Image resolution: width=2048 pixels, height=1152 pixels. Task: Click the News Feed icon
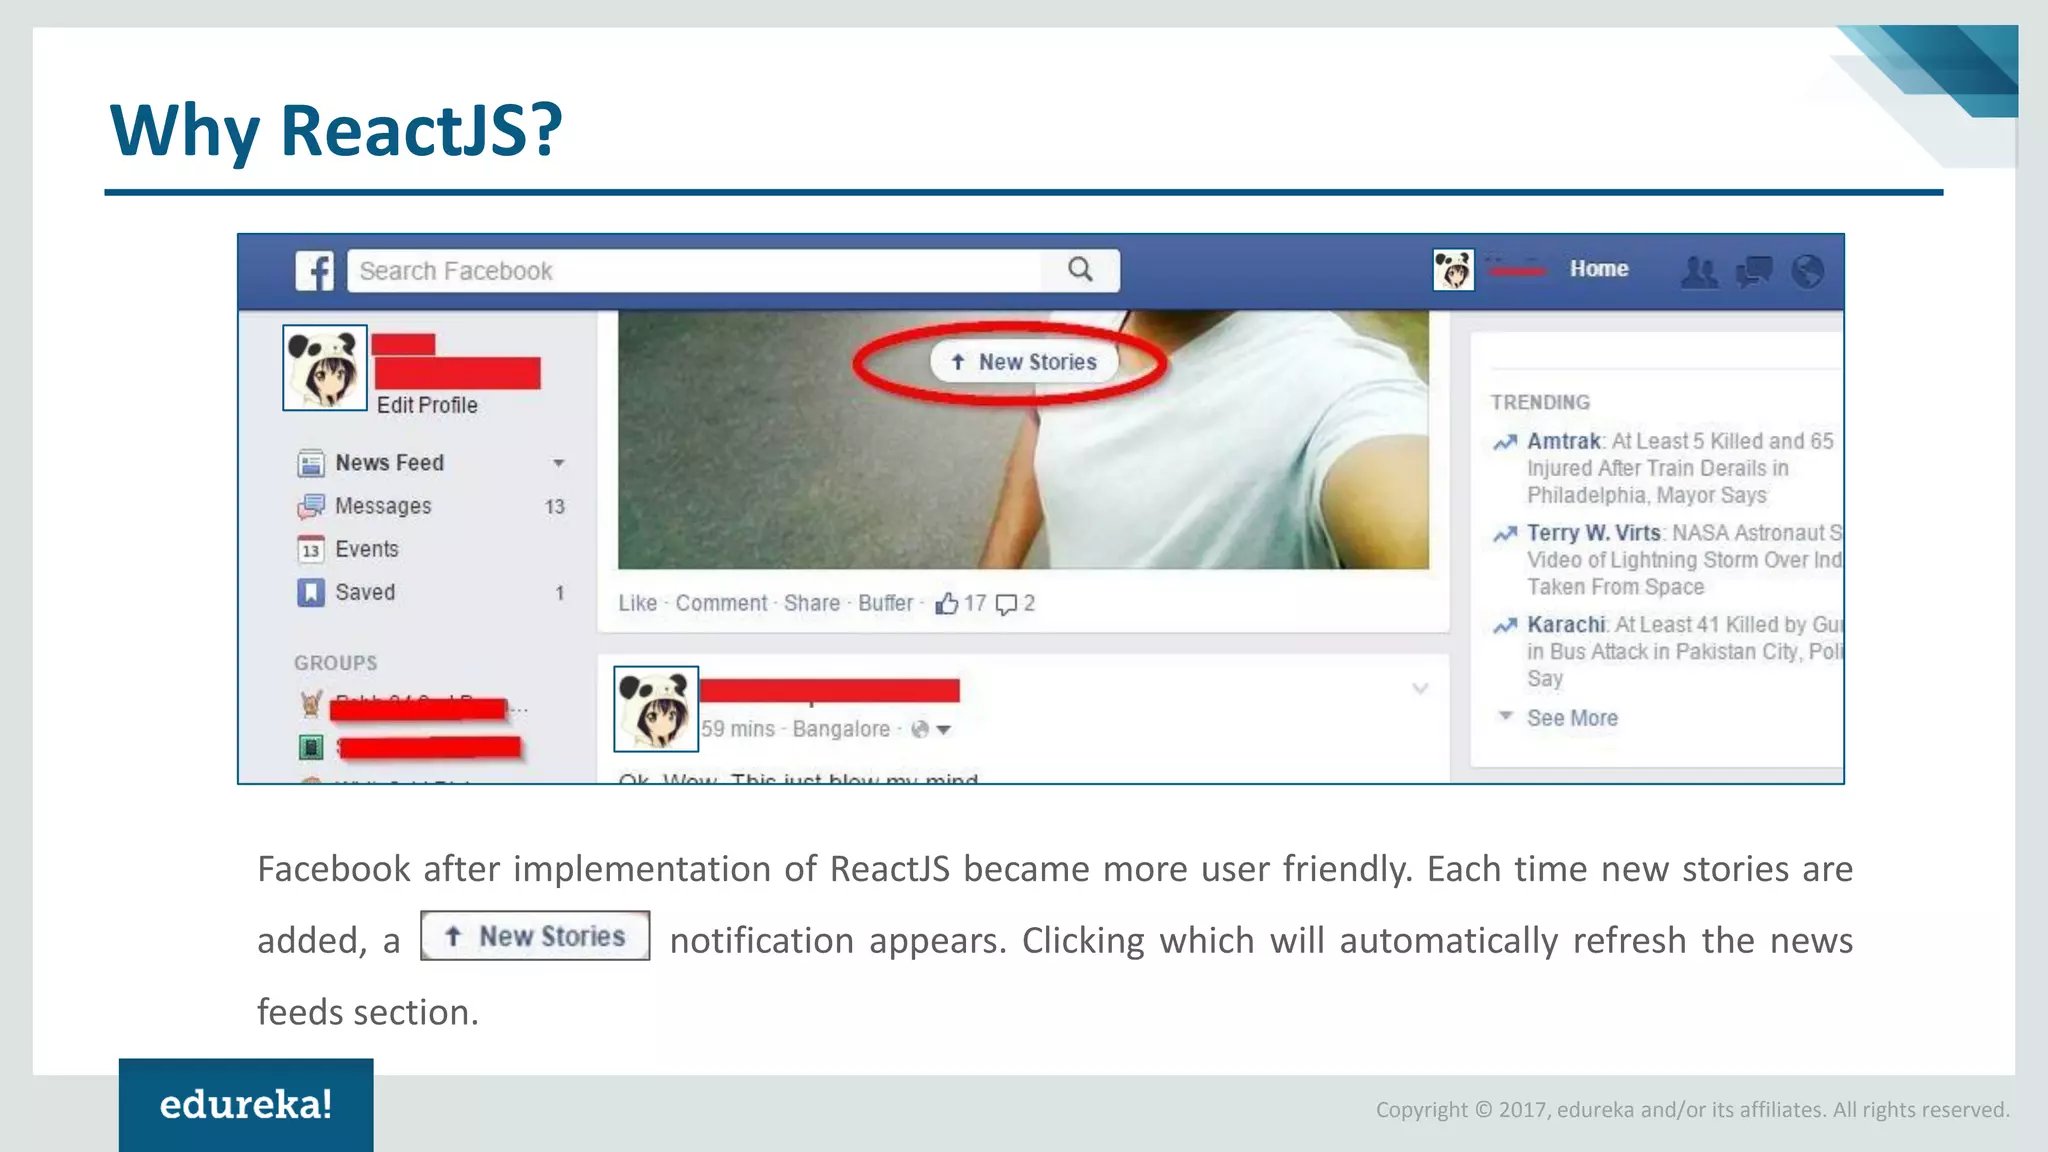pyautogui.click(x=311, y=464)
